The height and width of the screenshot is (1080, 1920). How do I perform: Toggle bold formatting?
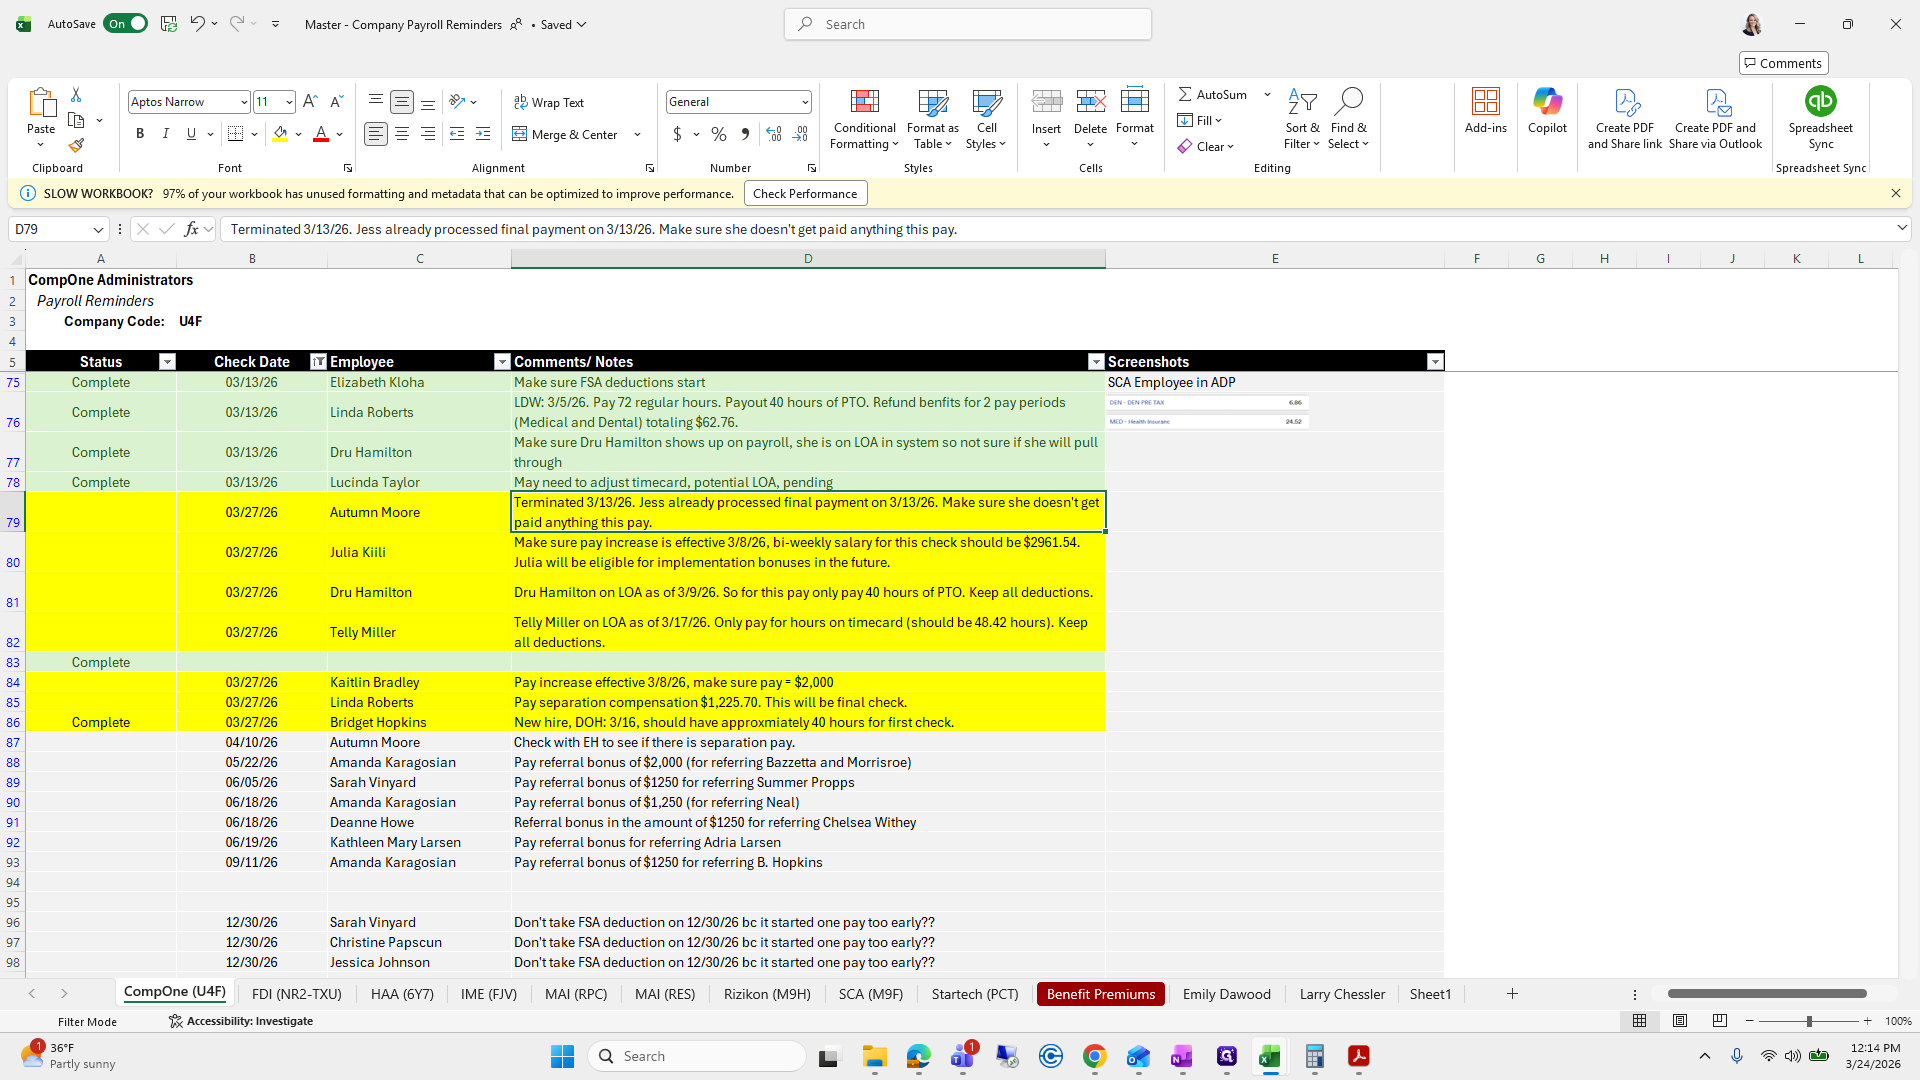(x=140, y=134)
